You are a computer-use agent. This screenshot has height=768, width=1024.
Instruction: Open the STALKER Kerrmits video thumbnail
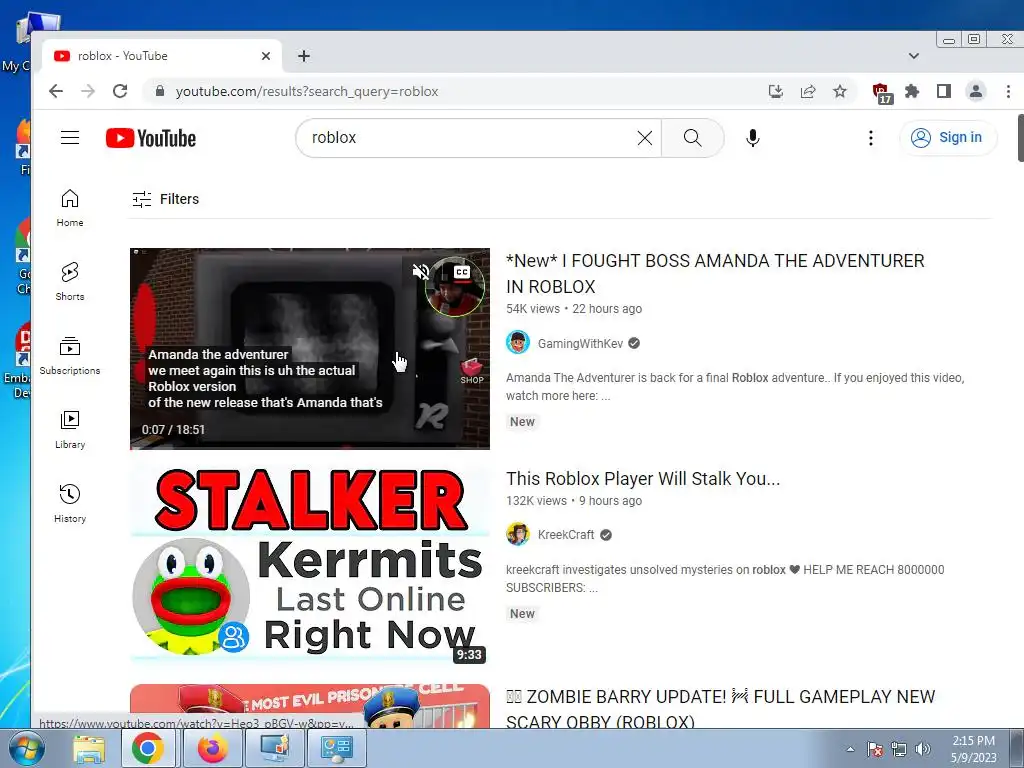[310, 564]
